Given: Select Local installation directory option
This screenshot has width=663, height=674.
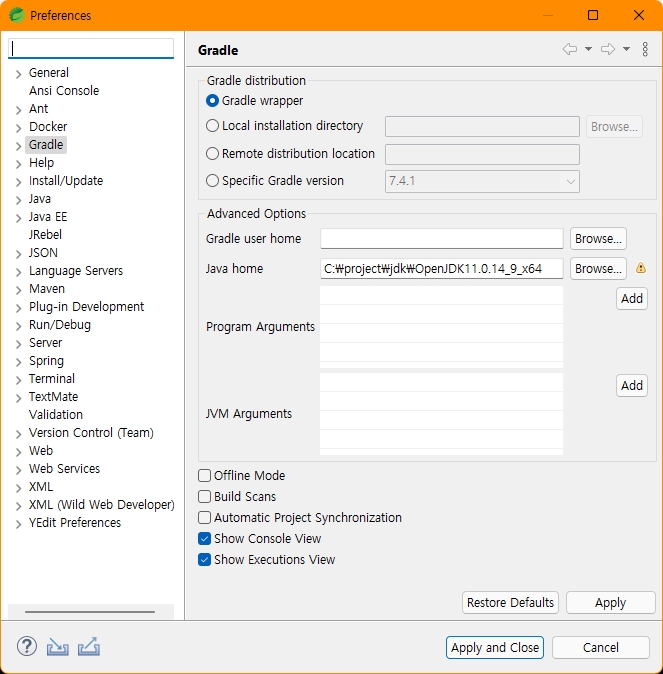Looking at the screenshot, I should pyautogui.click(x=212, y=126).
